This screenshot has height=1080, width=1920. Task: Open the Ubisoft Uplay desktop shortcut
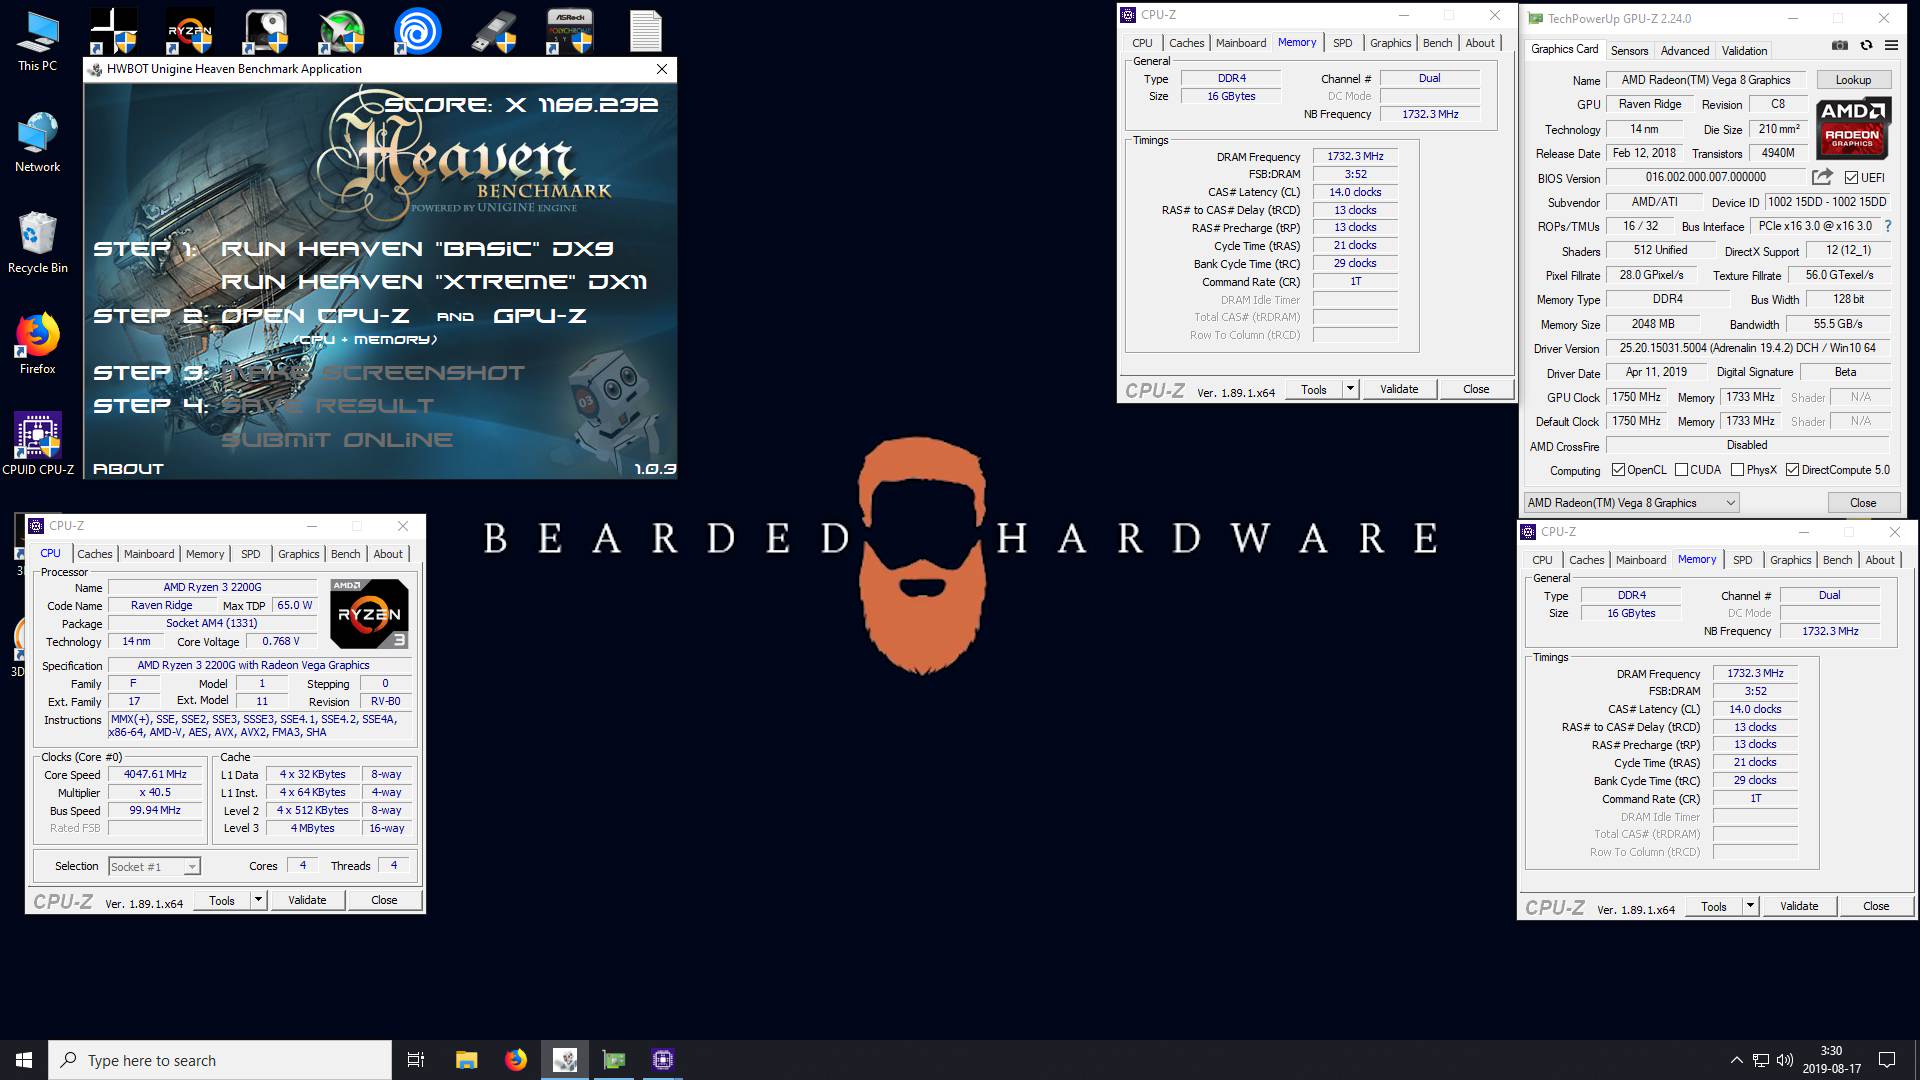pos(417,31)
